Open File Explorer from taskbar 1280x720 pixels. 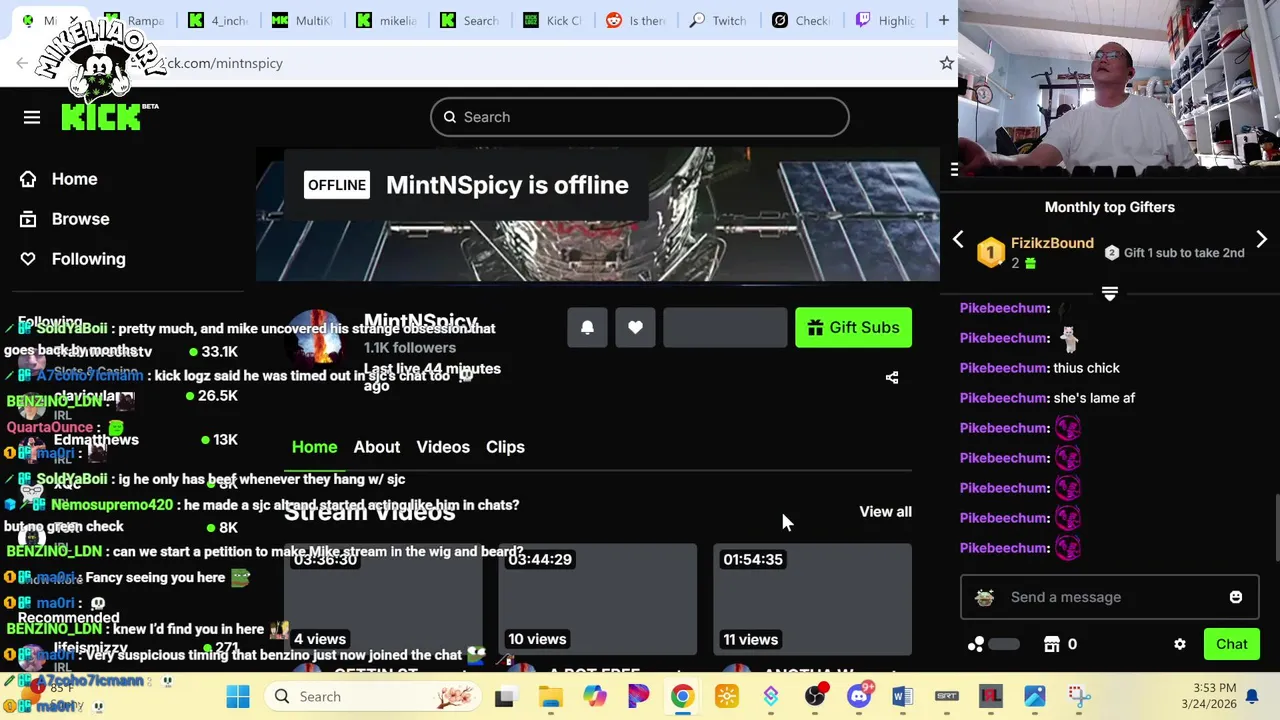551,696
